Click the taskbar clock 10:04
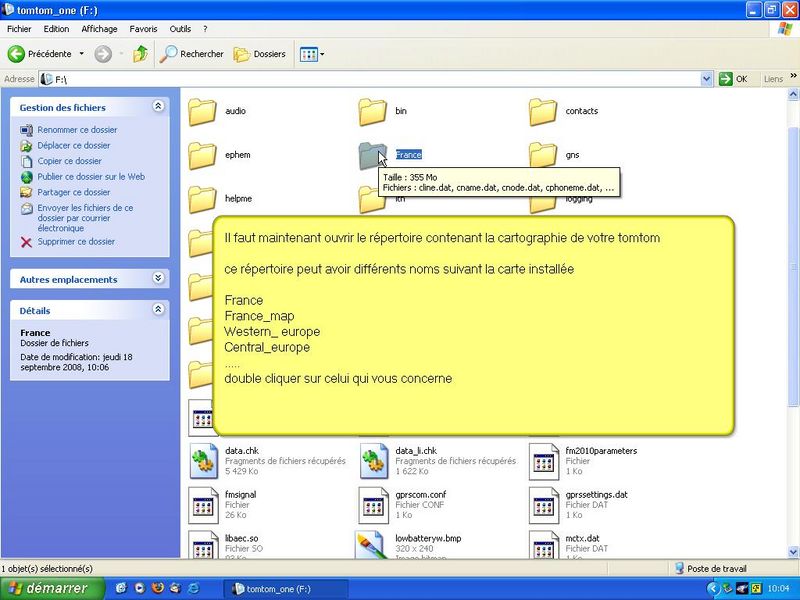Image resolution: width=800 pixels, height=600 pixels. (x=779, y=589)
